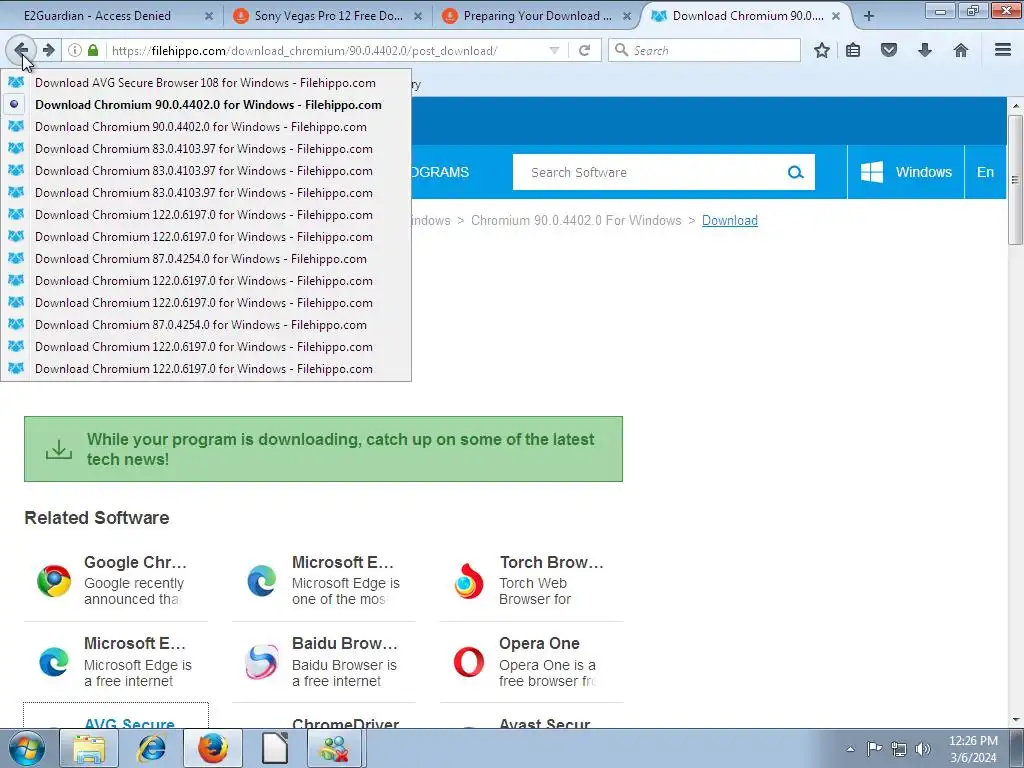
Task: Click the green downloading tech news banner
Action: pos(323,449)
